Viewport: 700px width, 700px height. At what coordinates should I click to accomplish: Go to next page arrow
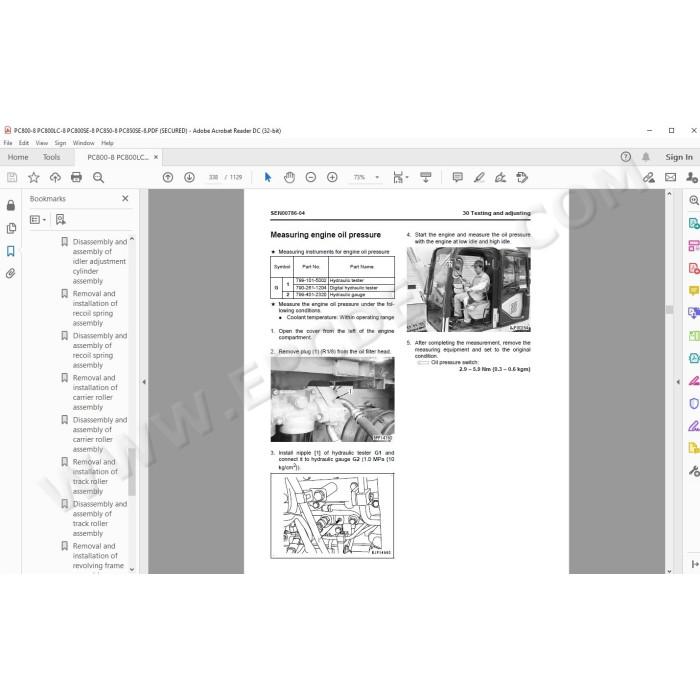[189, 177]
